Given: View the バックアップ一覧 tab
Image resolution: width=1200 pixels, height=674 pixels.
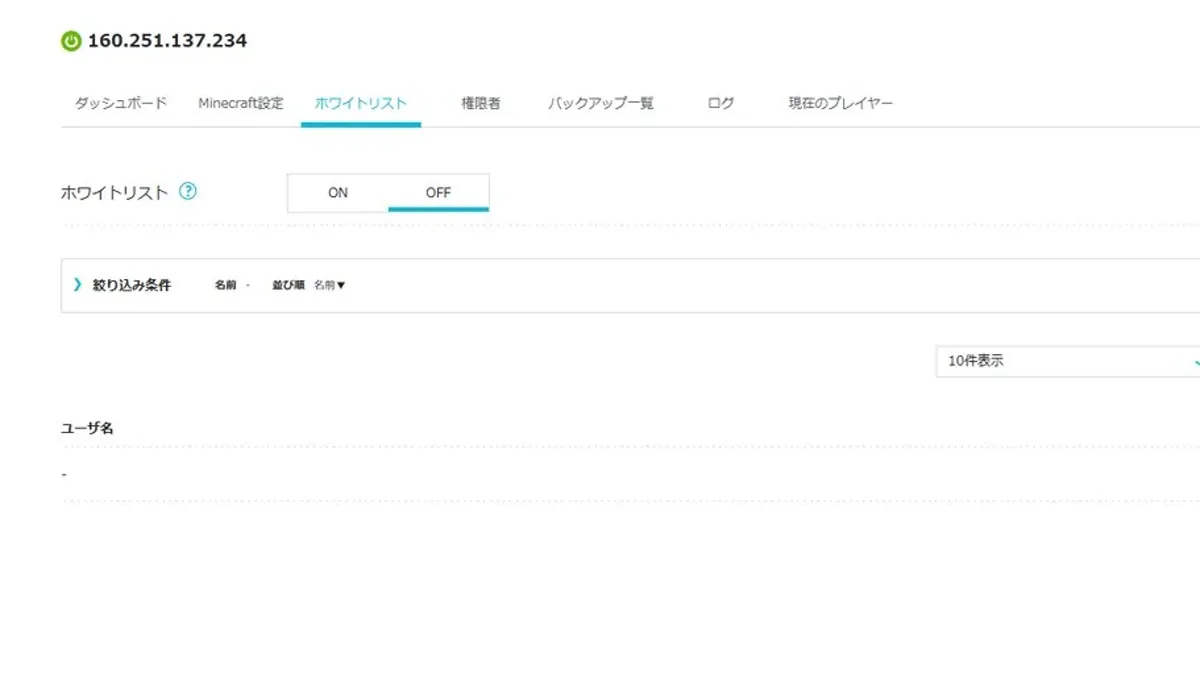Looking at the screenshot, I should (x=601, y=102).
